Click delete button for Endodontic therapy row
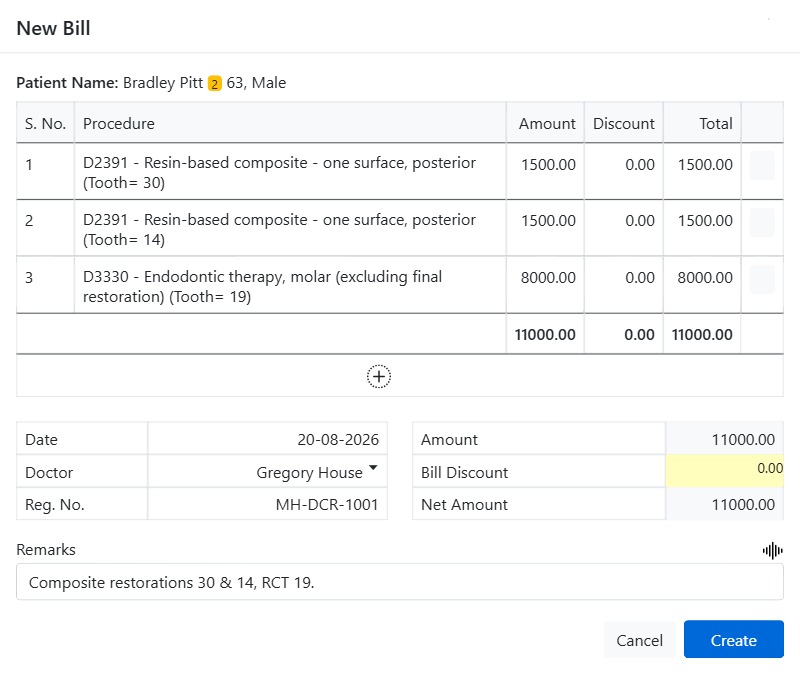This screenshot has height=674, width=800. point(762,279)
